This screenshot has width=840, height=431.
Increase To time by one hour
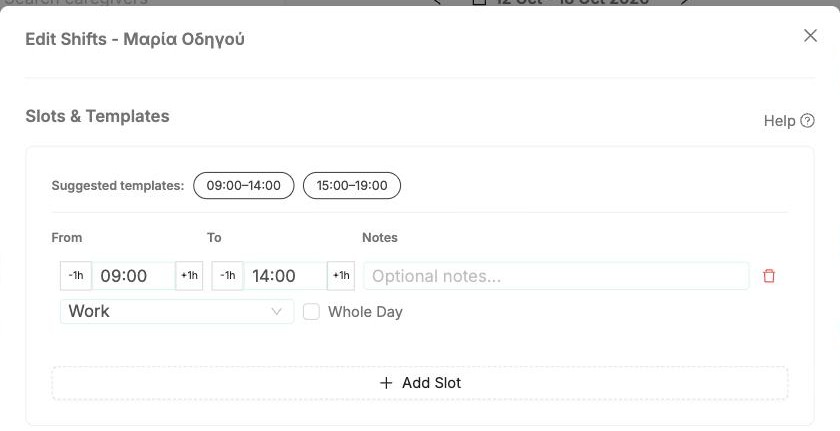(x=341, y=276)
